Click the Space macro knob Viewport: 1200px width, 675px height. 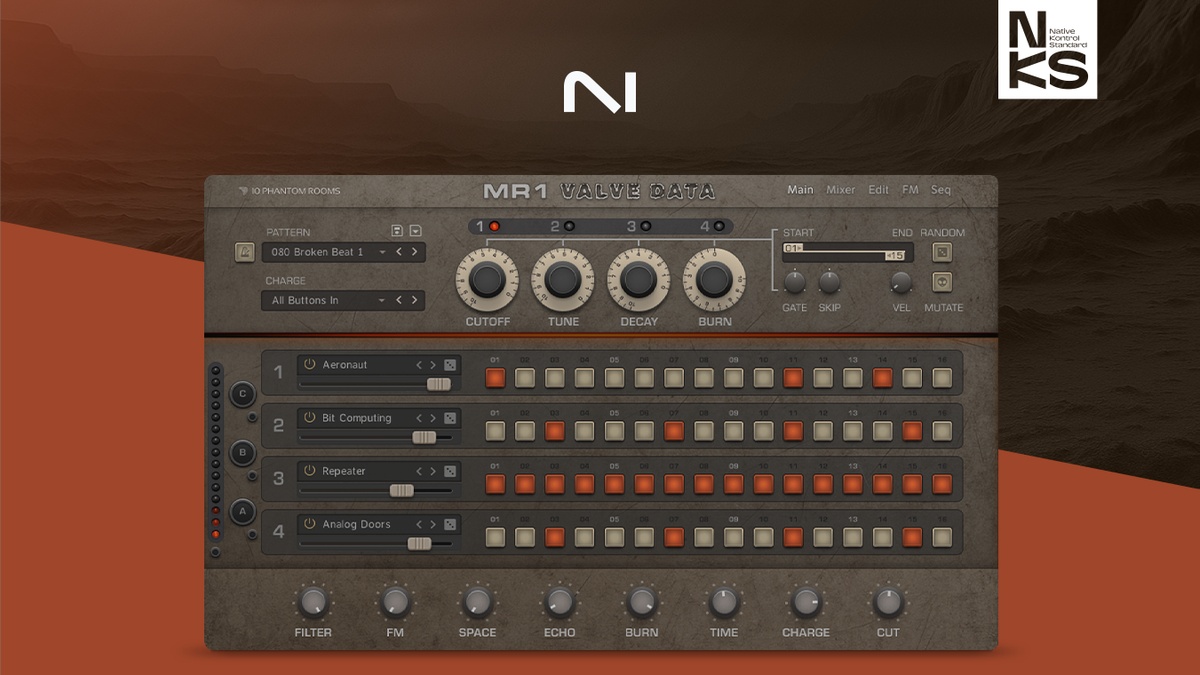coord(477,602)
